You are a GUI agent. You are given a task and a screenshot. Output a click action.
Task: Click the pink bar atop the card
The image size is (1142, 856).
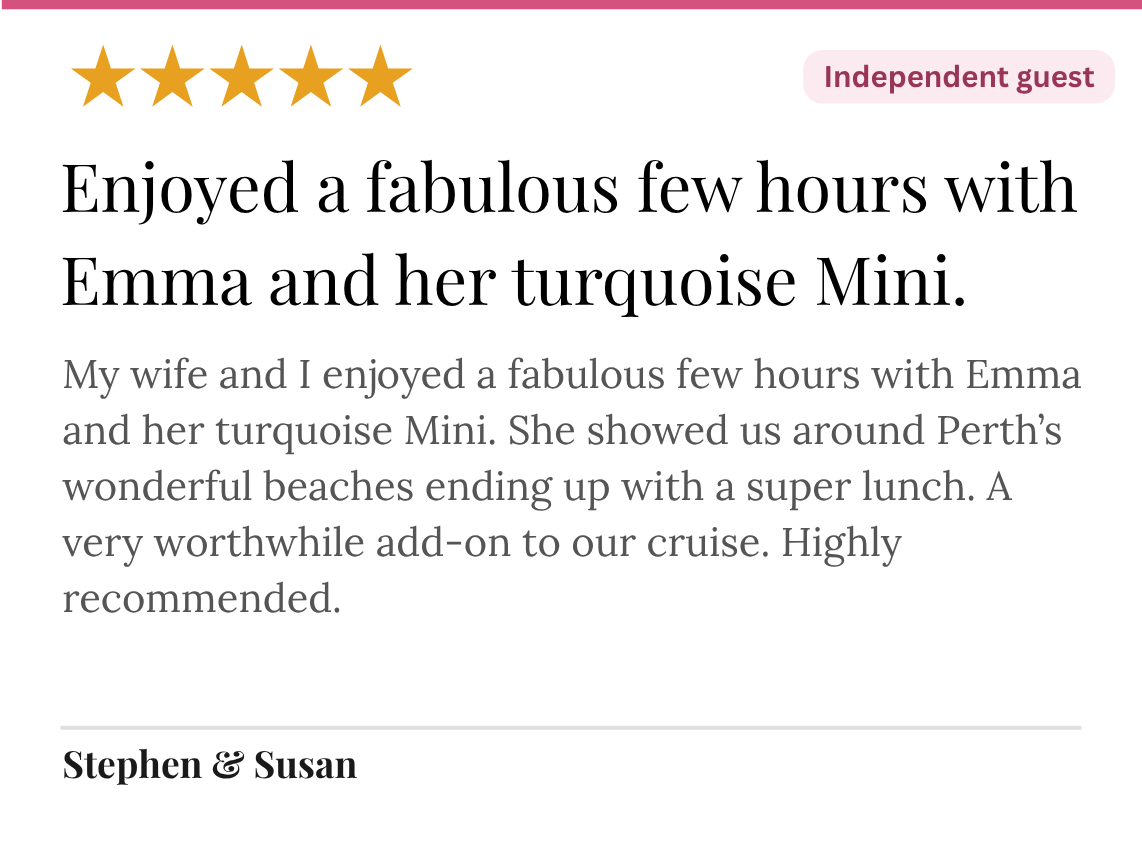click(571, 4)
